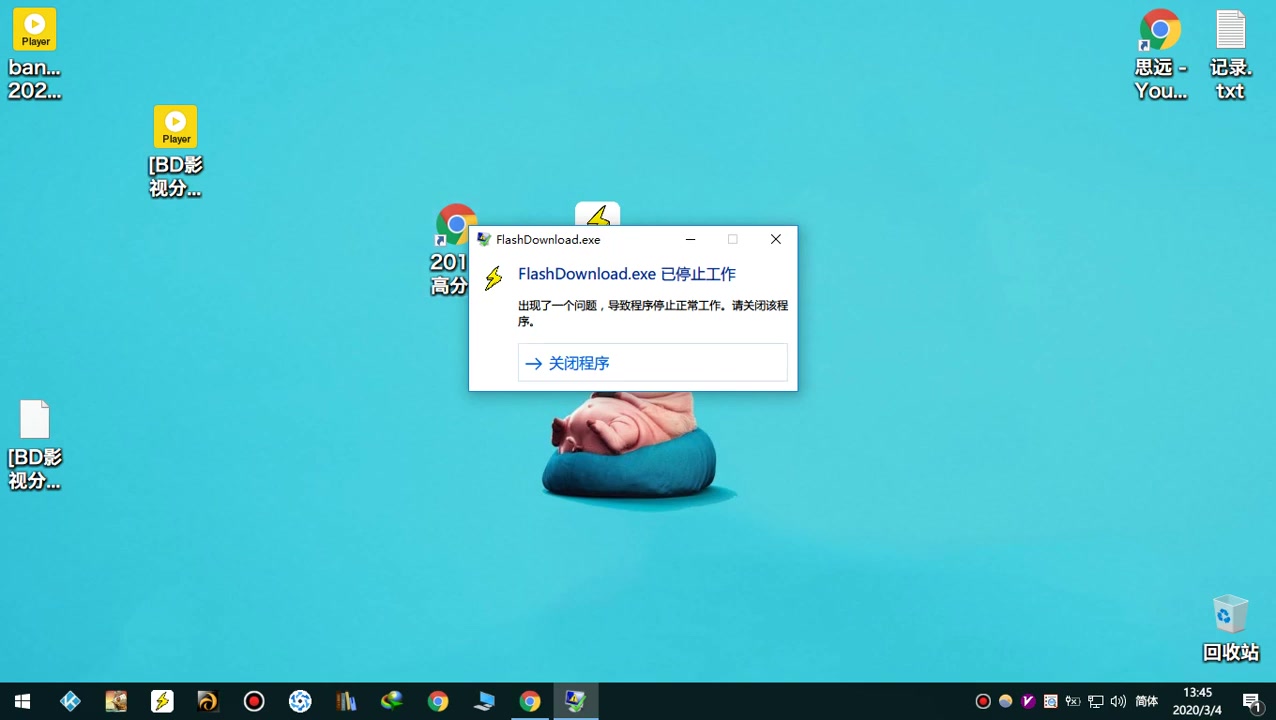The height and width of the screenshot is (720, 1276).
Task: Launch Kodi from the taskbar
Action: [70, 701]
